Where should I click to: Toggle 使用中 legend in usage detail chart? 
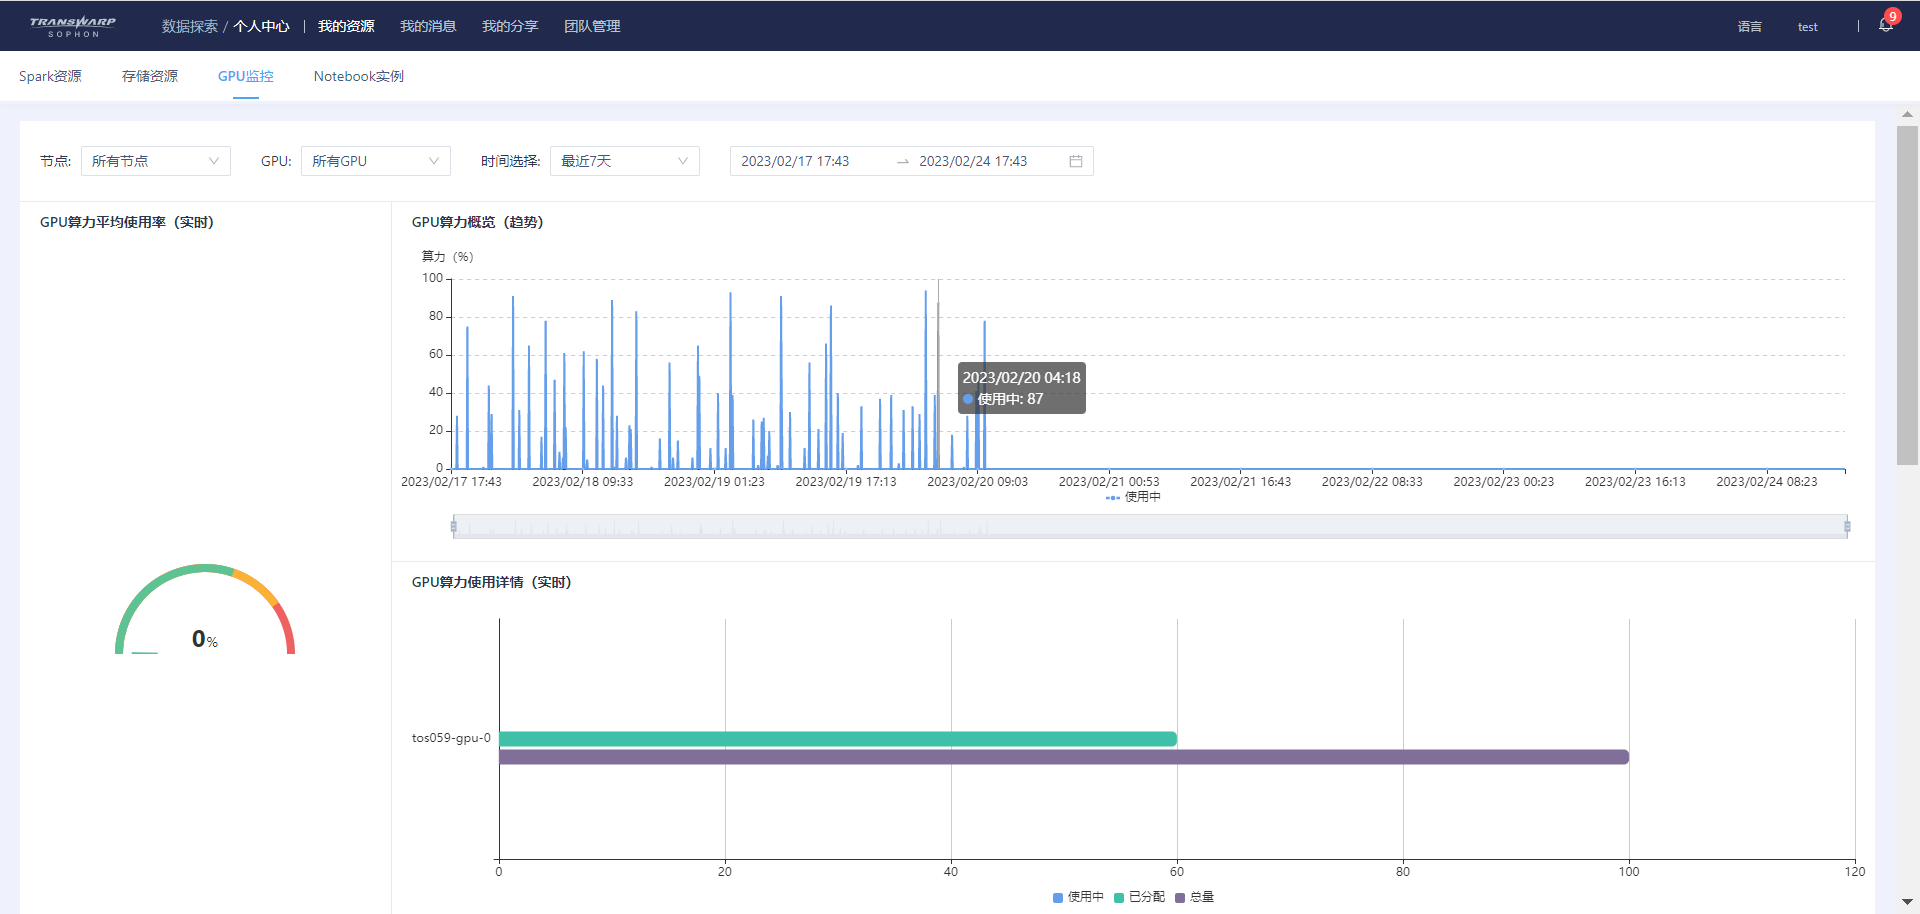click(x=1078, y=897)
